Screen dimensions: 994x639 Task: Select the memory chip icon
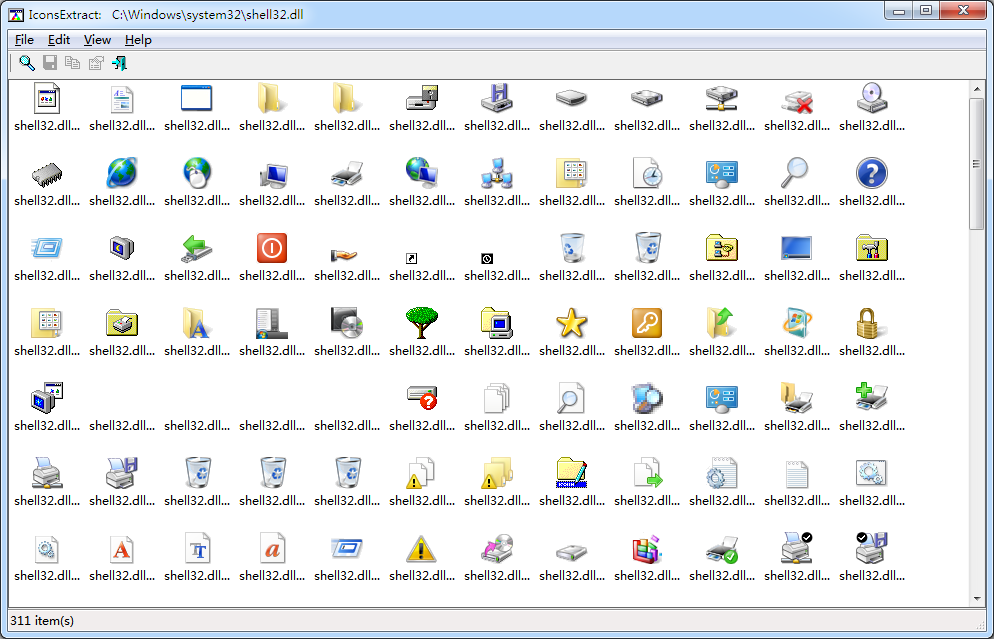coord(47,174)
